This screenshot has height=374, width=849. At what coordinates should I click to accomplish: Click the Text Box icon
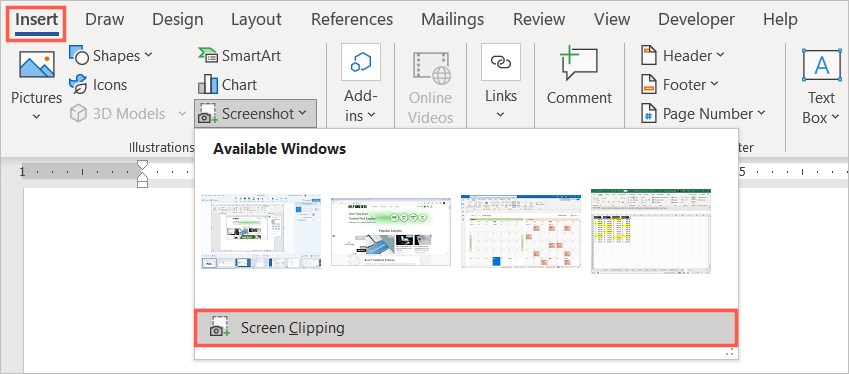[821, 65]
